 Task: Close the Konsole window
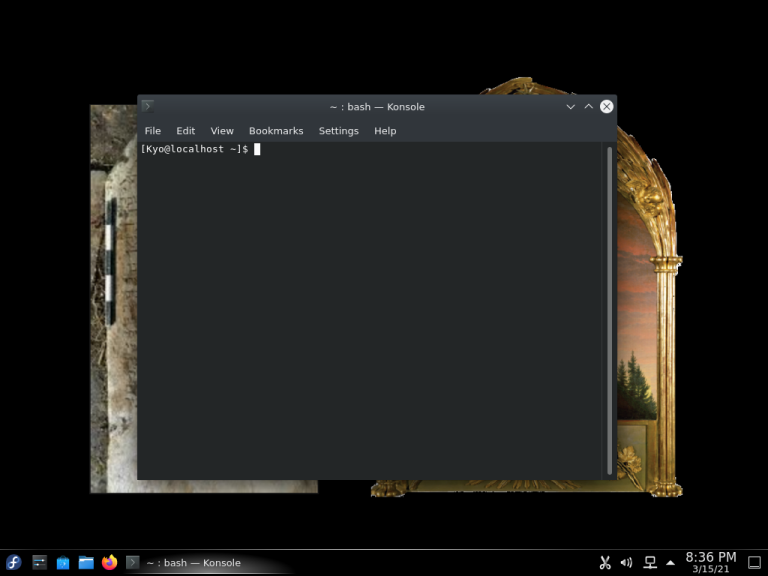[x=606, y=107]
